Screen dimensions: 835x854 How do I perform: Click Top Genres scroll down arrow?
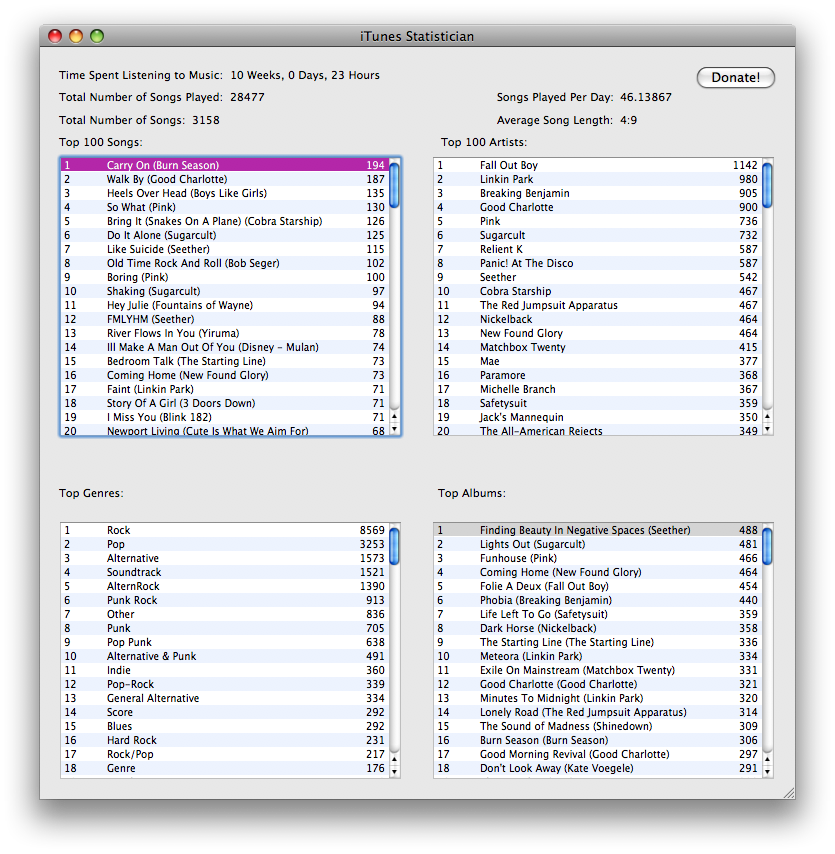[x=395, y=771]
